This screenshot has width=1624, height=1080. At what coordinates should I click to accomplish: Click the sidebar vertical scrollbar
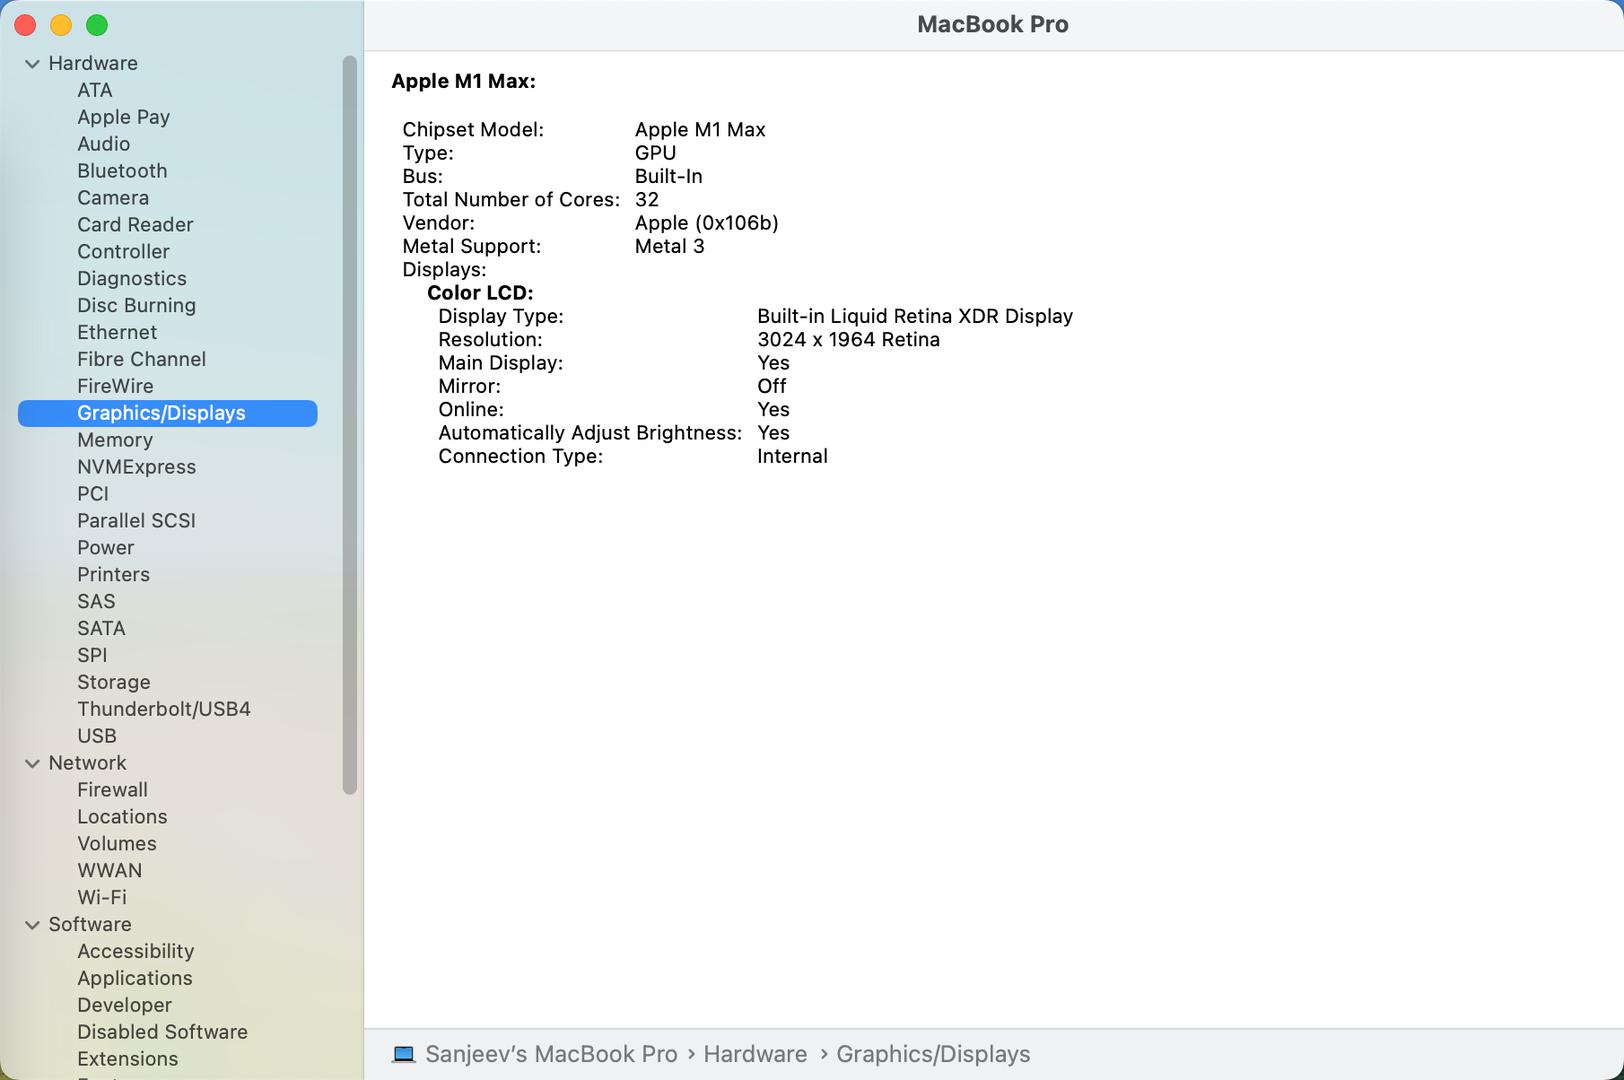[349, 426]
